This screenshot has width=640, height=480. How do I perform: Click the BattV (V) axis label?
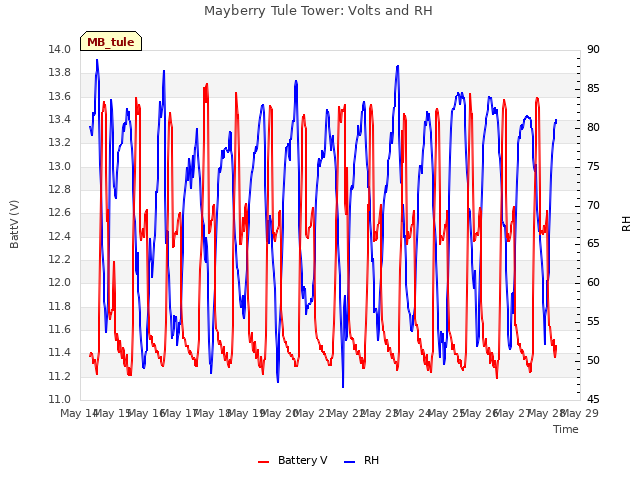pos(14,224)
